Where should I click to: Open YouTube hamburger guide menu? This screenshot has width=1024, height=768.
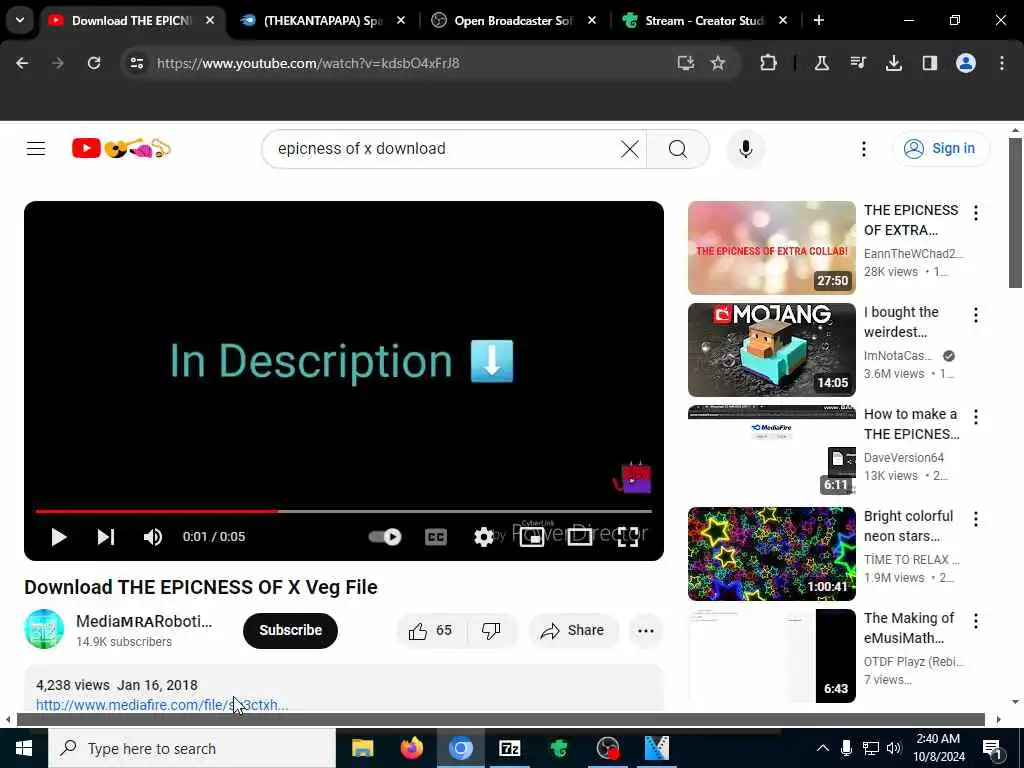coord(36,149)
